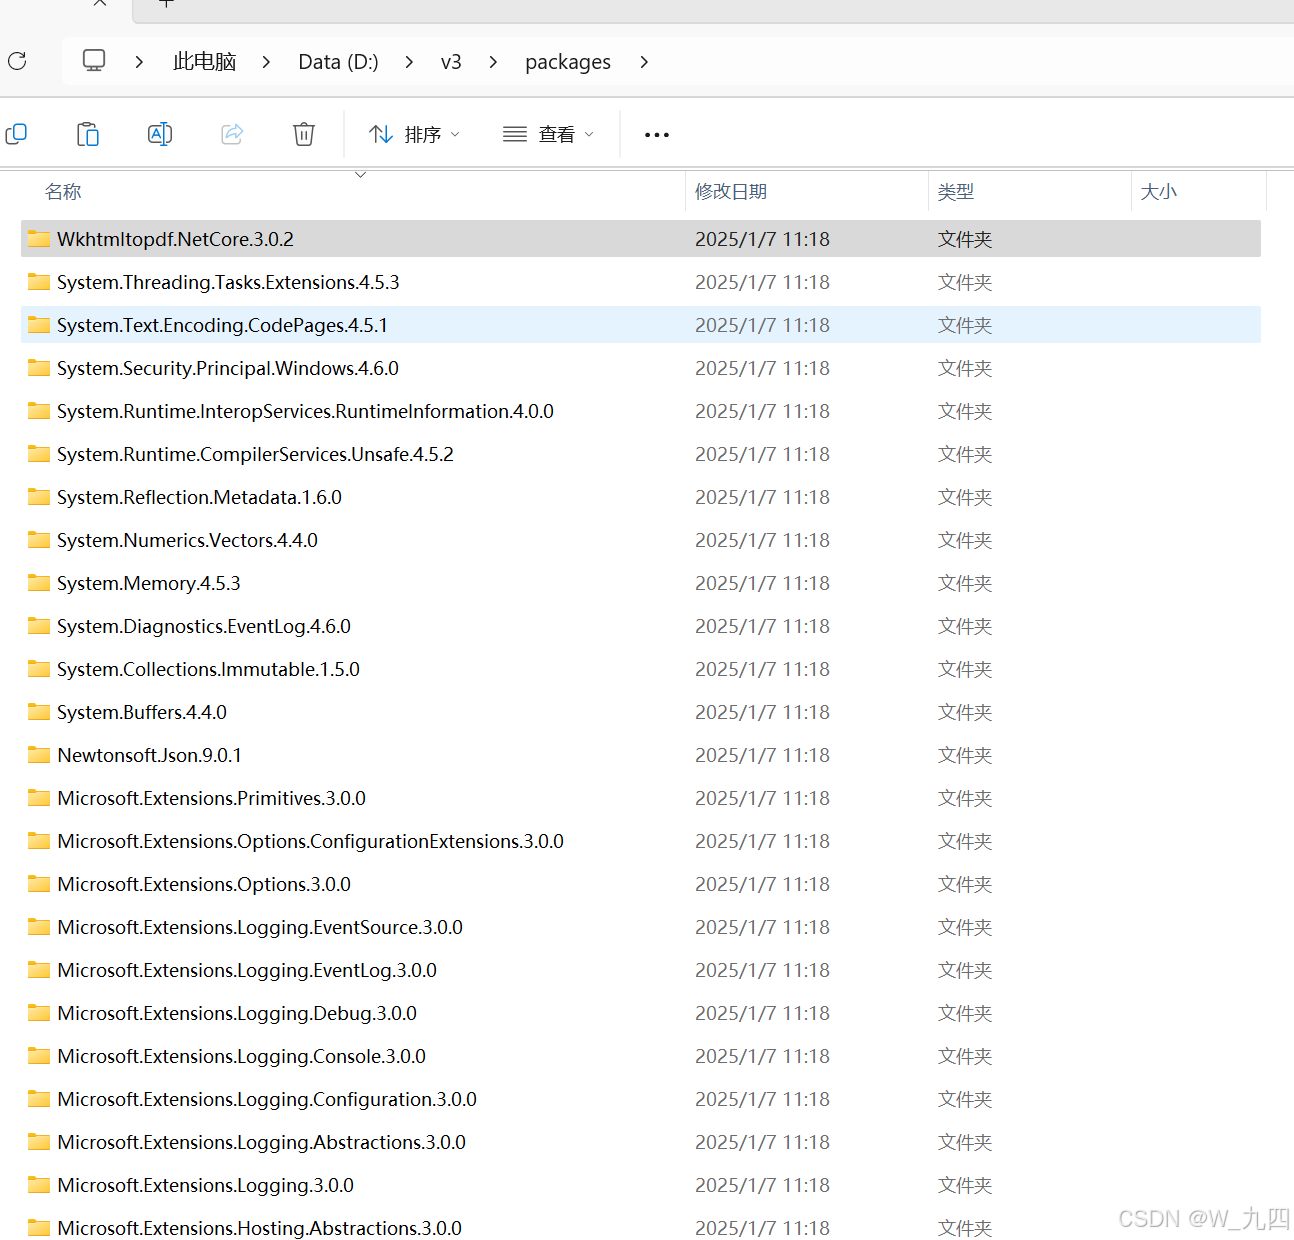Image resolution: width=1294 pixels, height=1240 pixels.
Task: Click the Copy icon in the toolbar
Action: coord(16,134)
